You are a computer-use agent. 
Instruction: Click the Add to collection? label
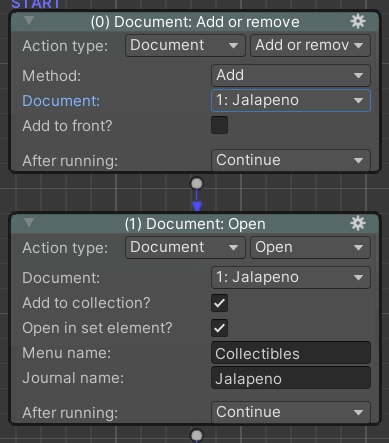point(86,303)
